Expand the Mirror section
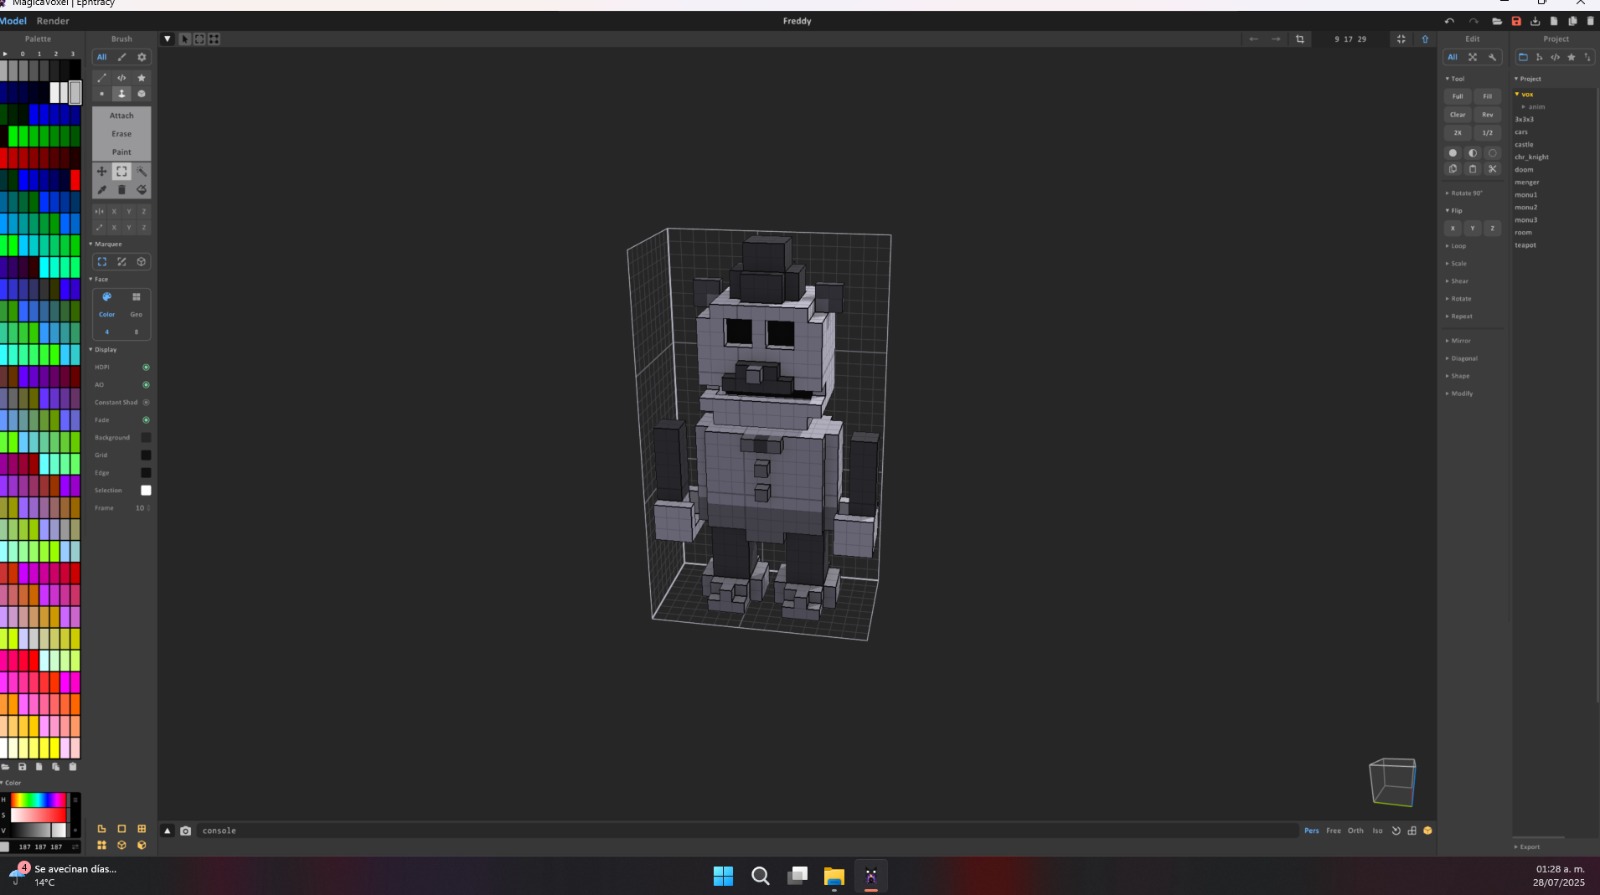The width and height of the screenshot is (1600, 895). [x=1460, y=341]
